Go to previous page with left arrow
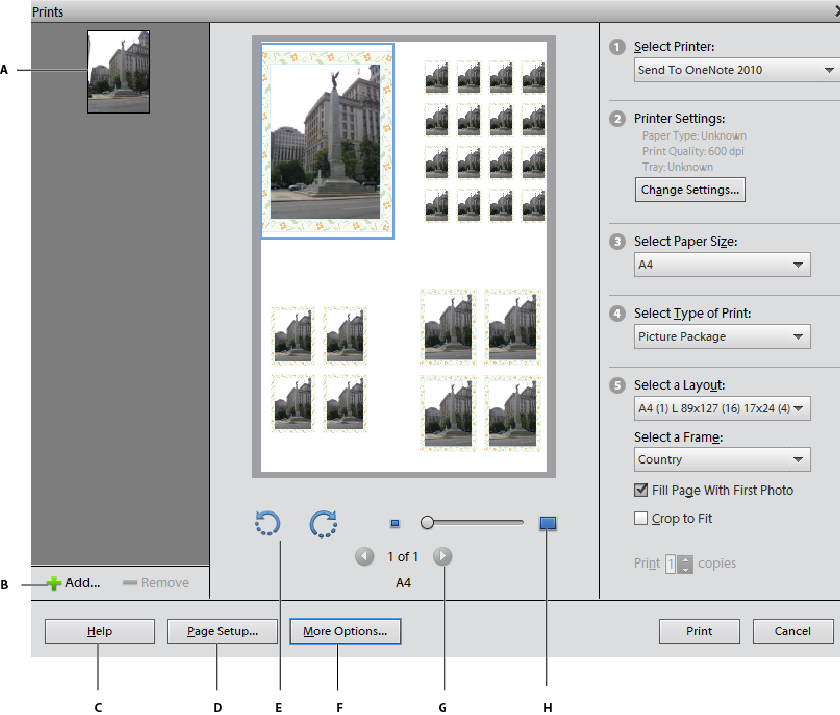Viewport: 840px width, 715px height. pyautogui.click(x=364, y=556)
